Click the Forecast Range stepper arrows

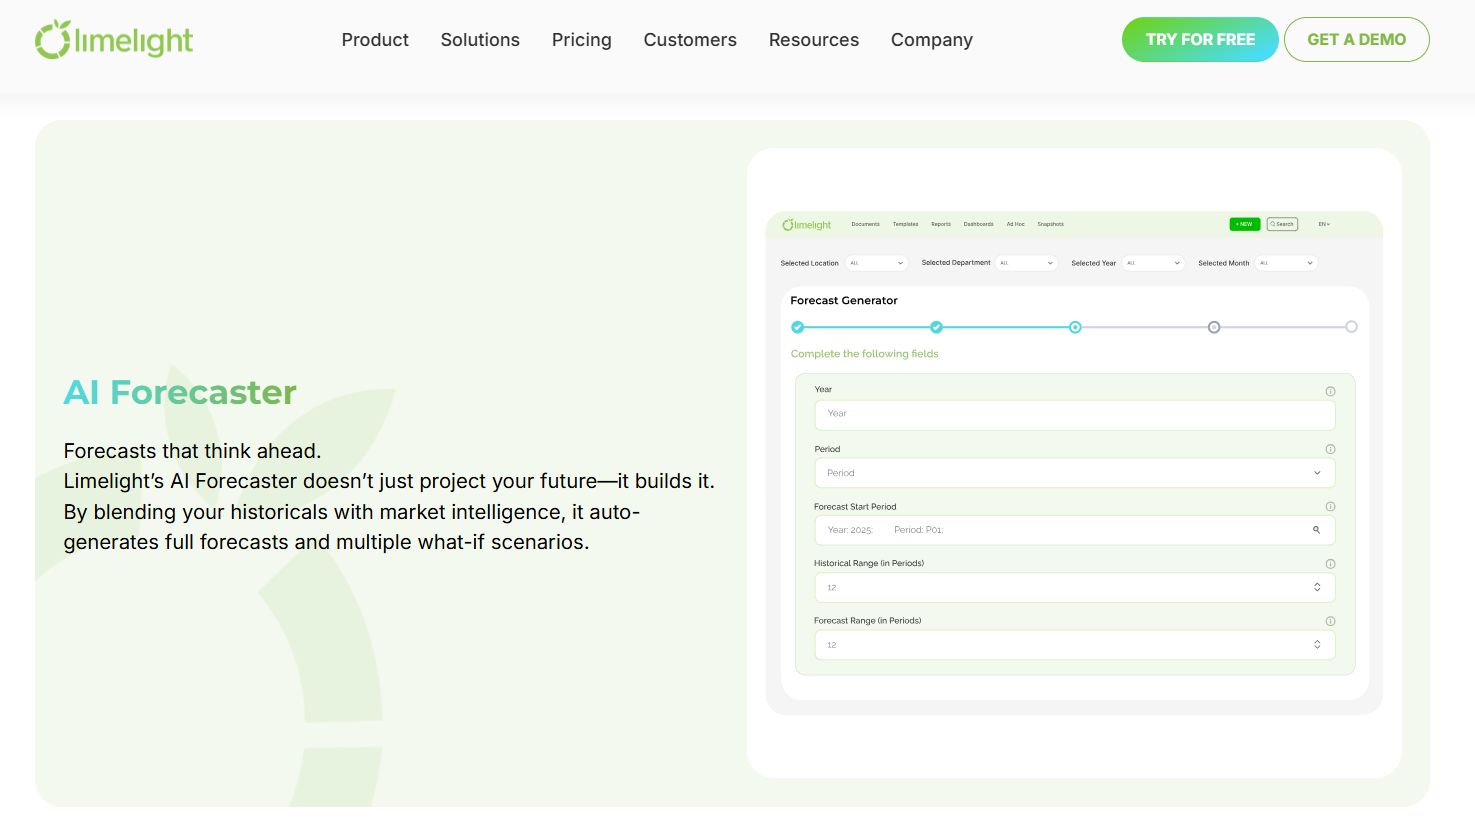pos(1317,645)
